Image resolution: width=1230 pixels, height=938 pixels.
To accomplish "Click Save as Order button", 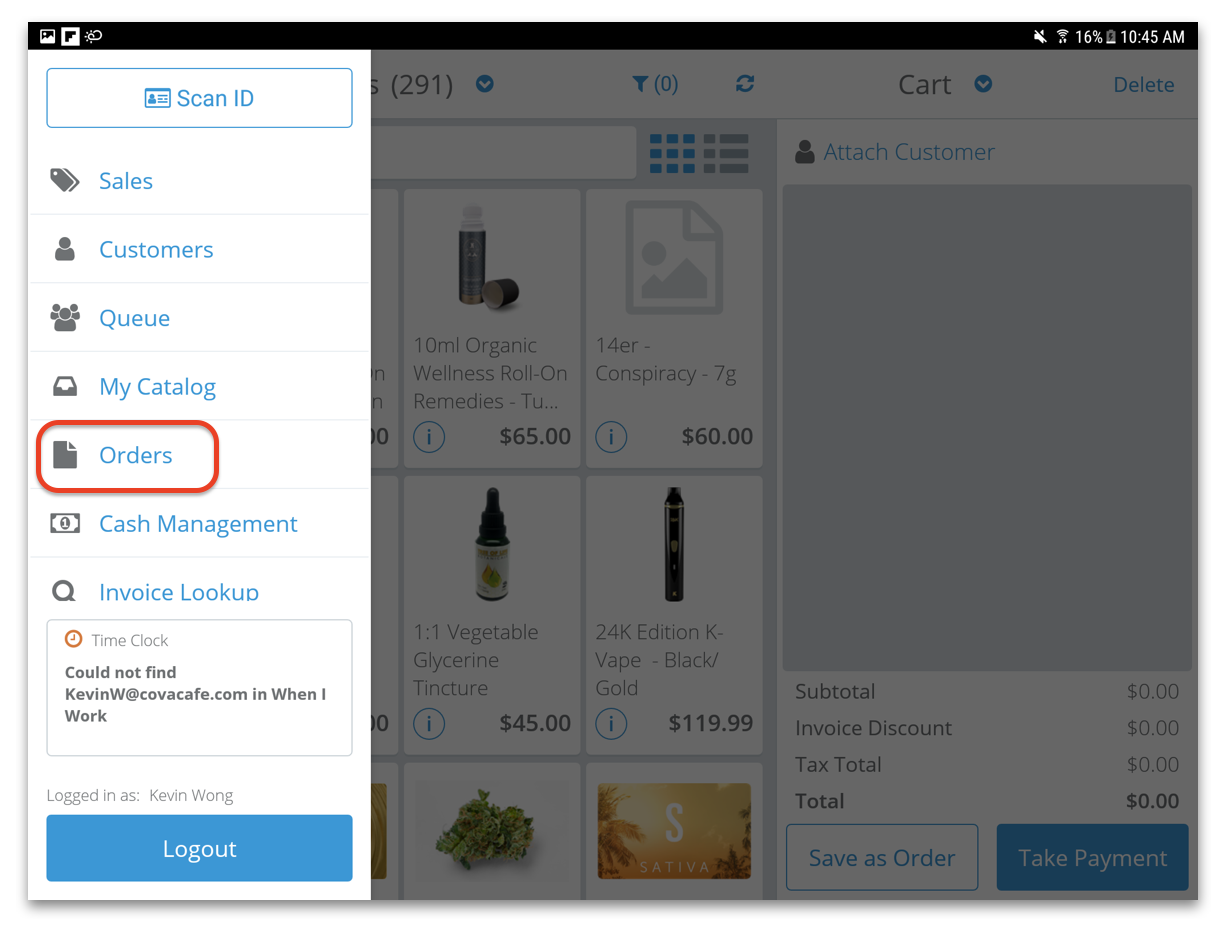I will click(x=881, y=858).
